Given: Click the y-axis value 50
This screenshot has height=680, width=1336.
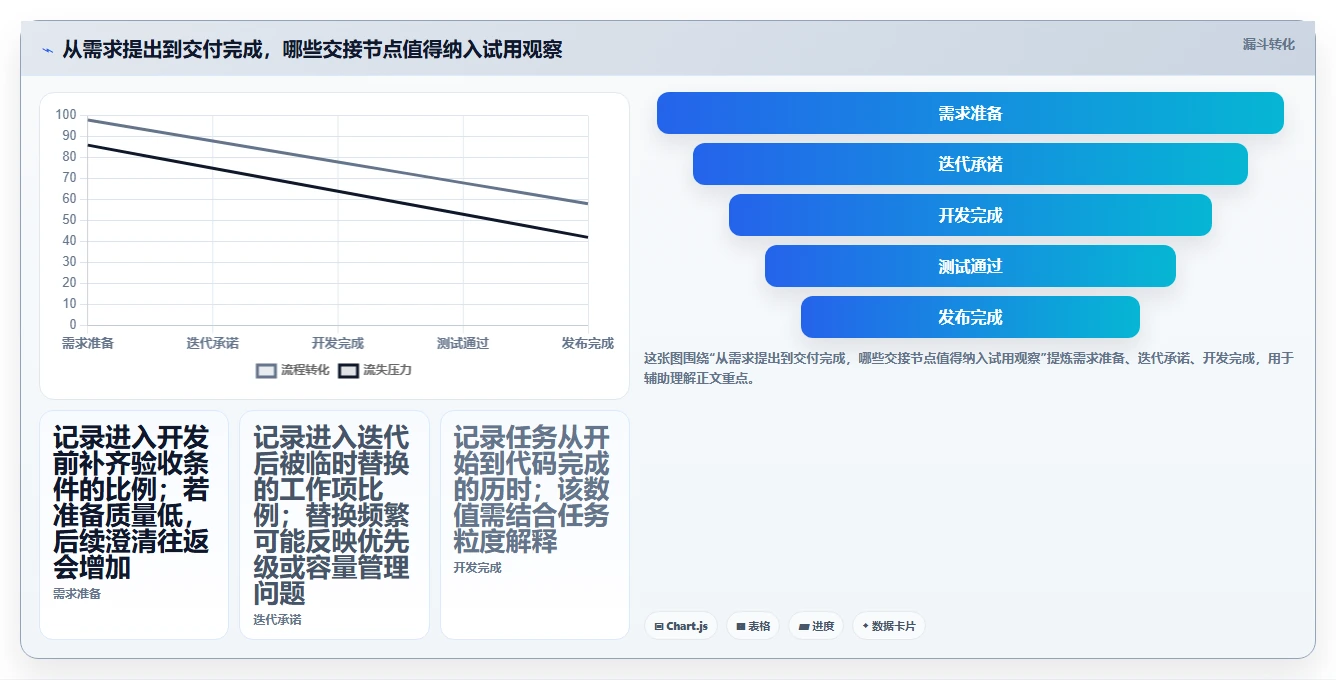Looking at the screenshot, I should click(69, 220).
